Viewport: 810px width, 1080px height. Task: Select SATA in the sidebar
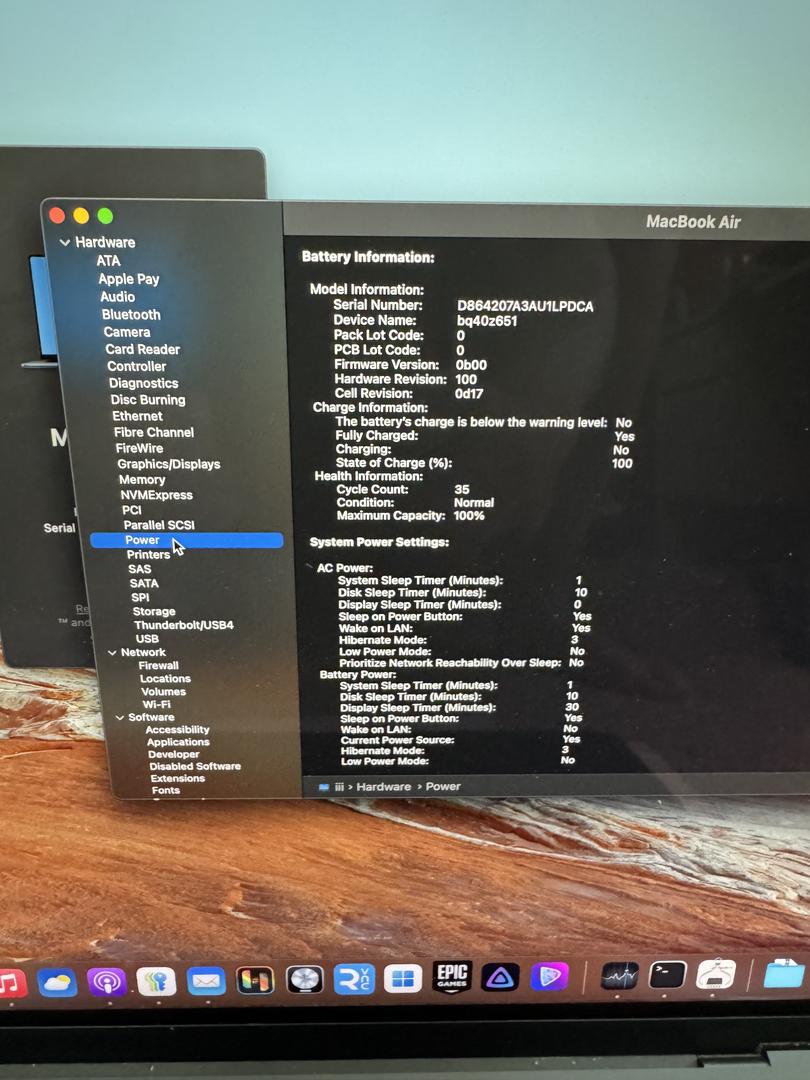point(144,583)
